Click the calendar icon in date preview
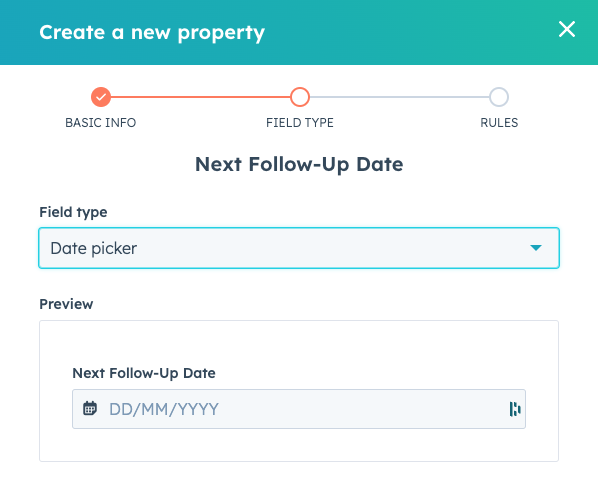This screenshot has width=598, height=489. (90, 409)
